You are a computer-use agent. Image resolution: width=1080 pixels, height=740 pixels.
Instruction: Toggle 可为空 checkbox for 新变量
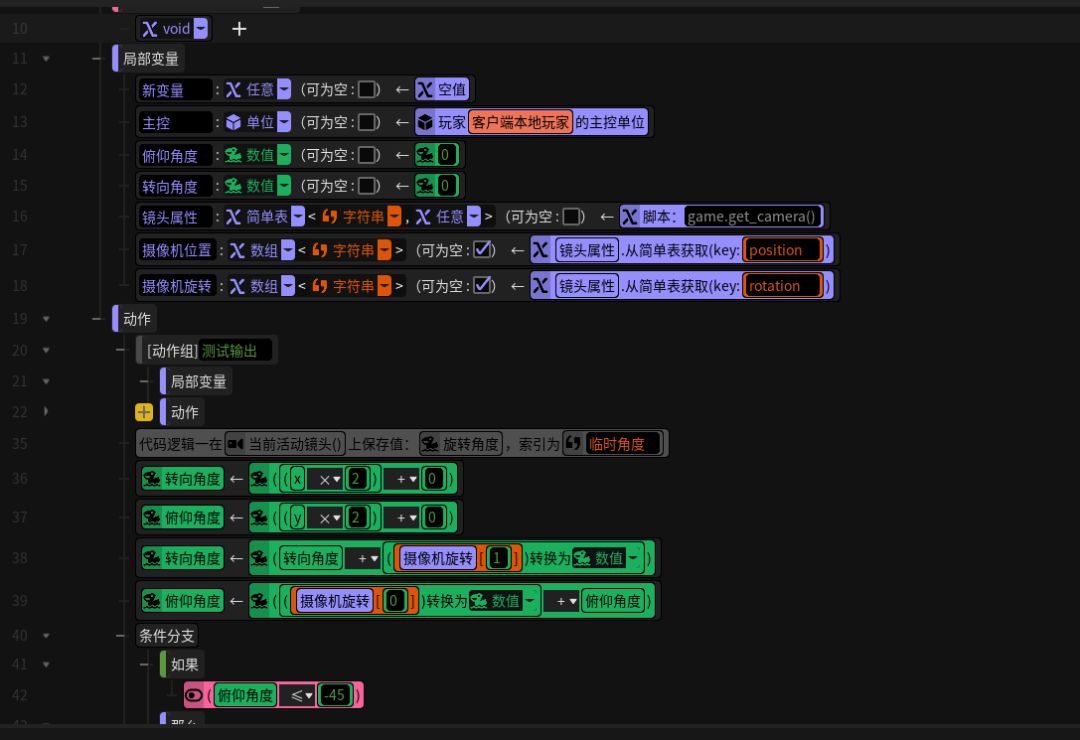coord(368,90)
